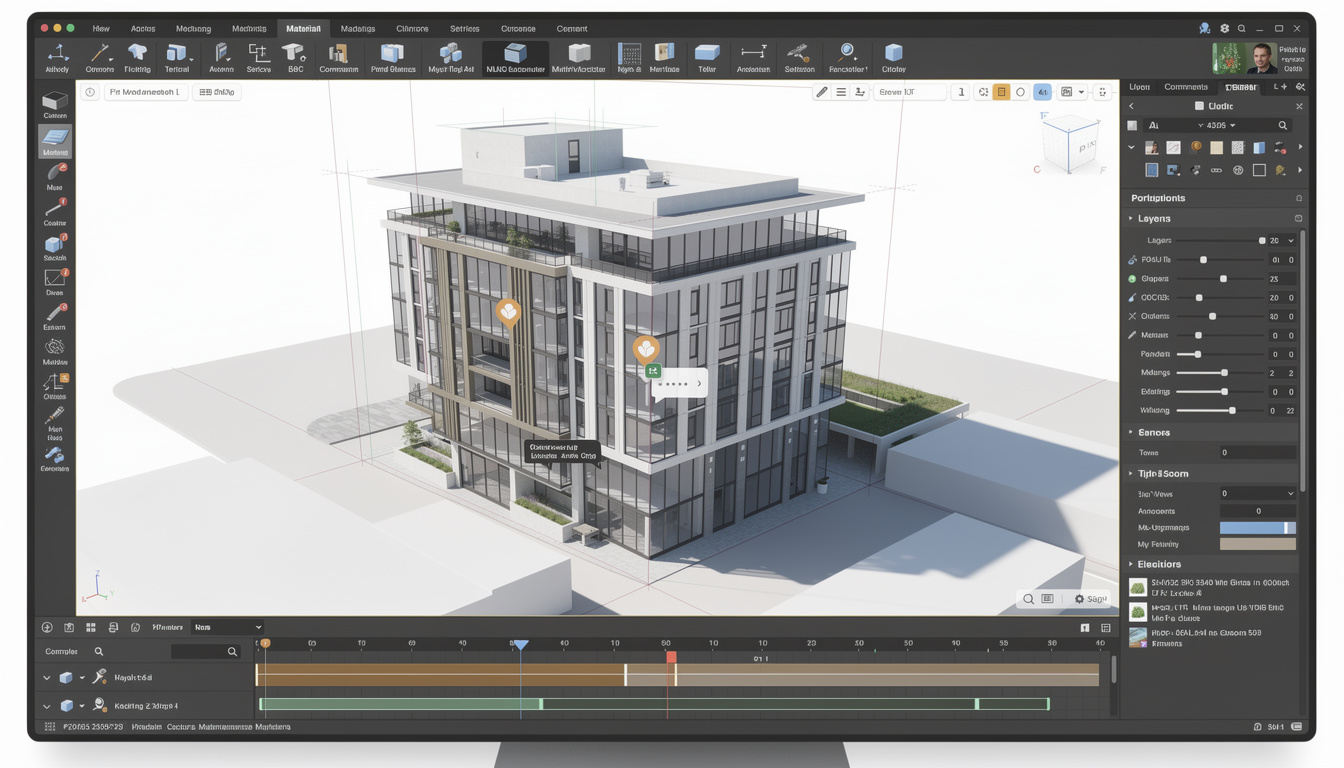The width and height of the screenshot is (1344, 768).
Task: Click the Toller blue slab tool
Action: (x=707, y=57)
